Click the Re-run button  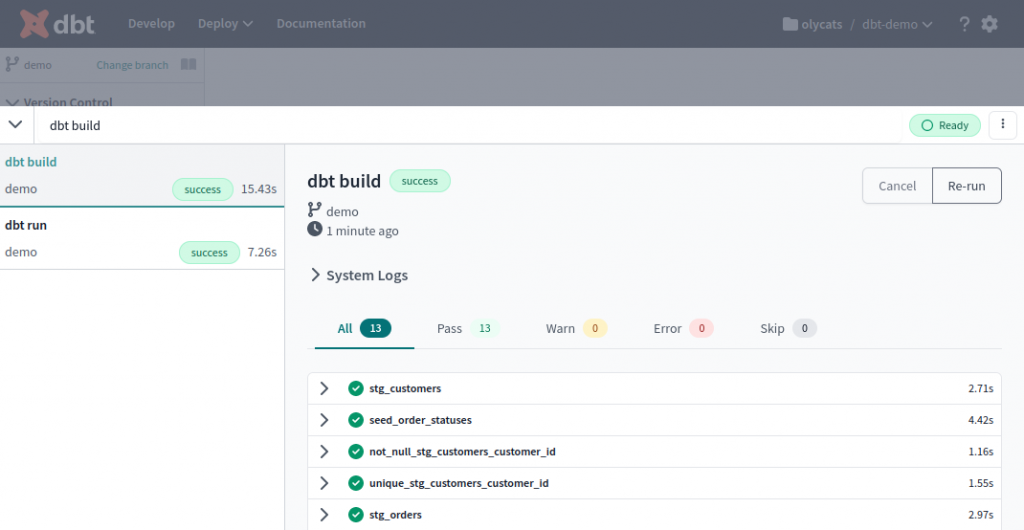click(967, 186)
